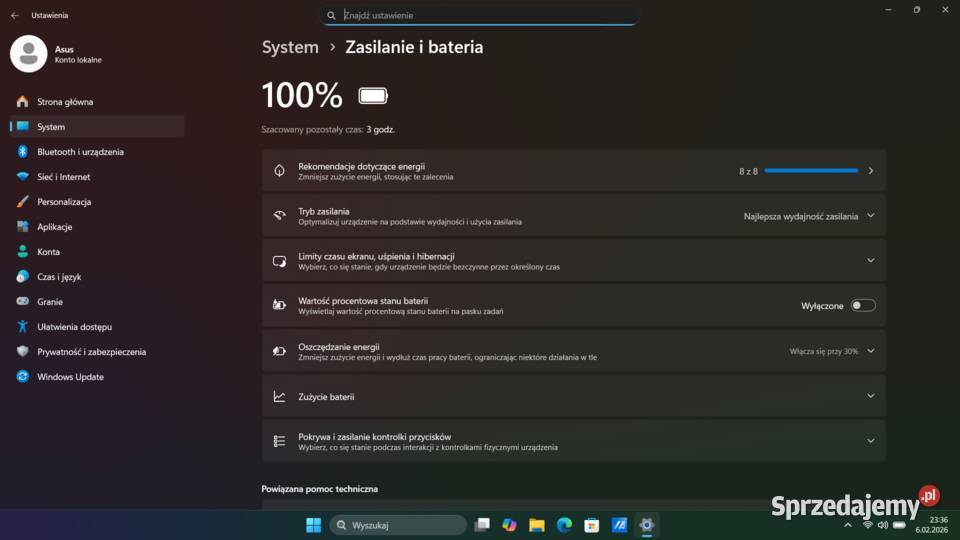Open File Explorer from the taskbar
This screenshot has width=960, height=540.
[537, 525]
